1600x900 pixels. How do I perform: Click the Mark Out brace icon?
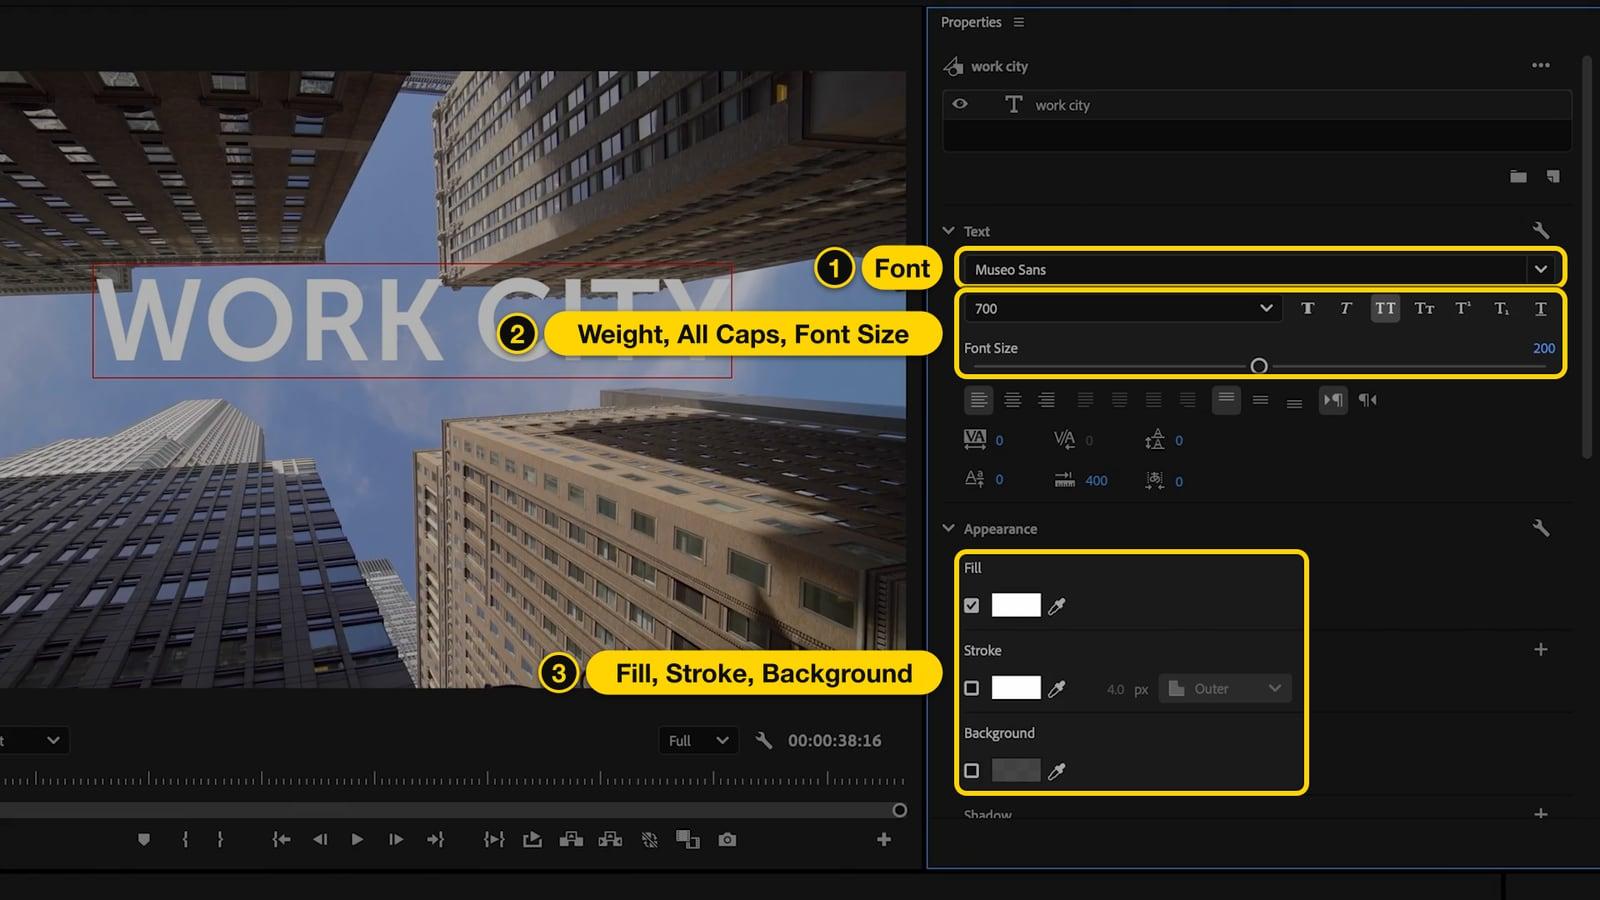coord(220,840)
